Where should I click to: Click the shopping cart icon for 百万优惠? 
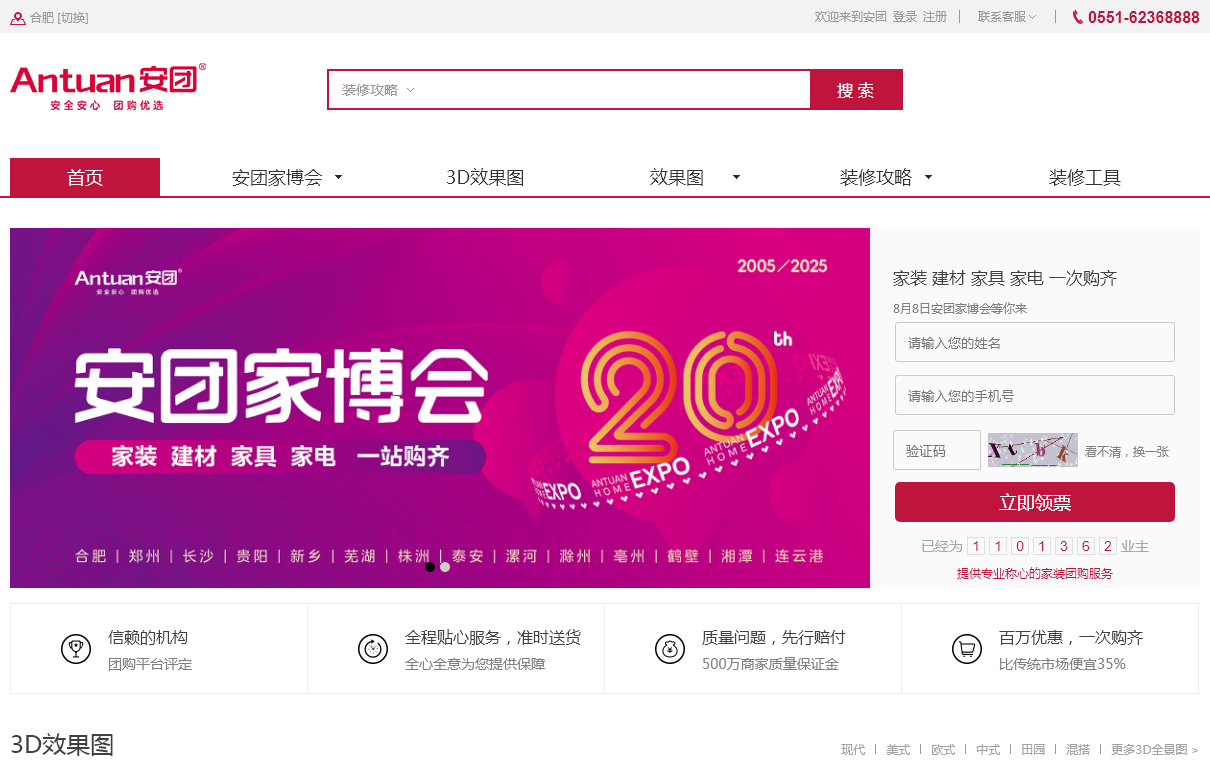(x=967, y=649)
